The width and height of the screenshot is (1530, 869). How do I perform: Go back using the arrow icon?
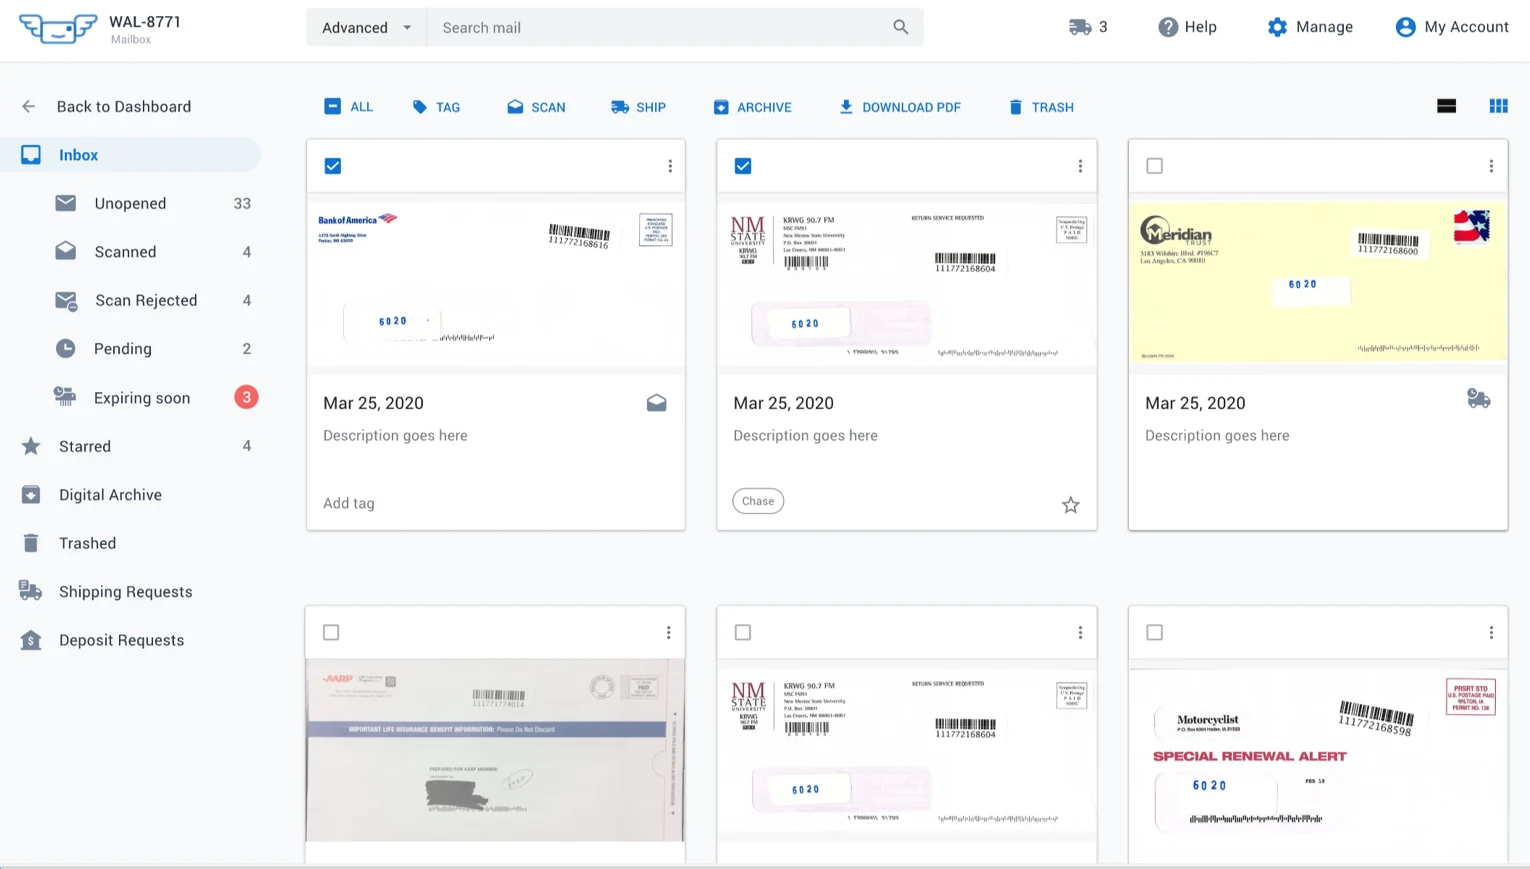click(x=29, y=106)
